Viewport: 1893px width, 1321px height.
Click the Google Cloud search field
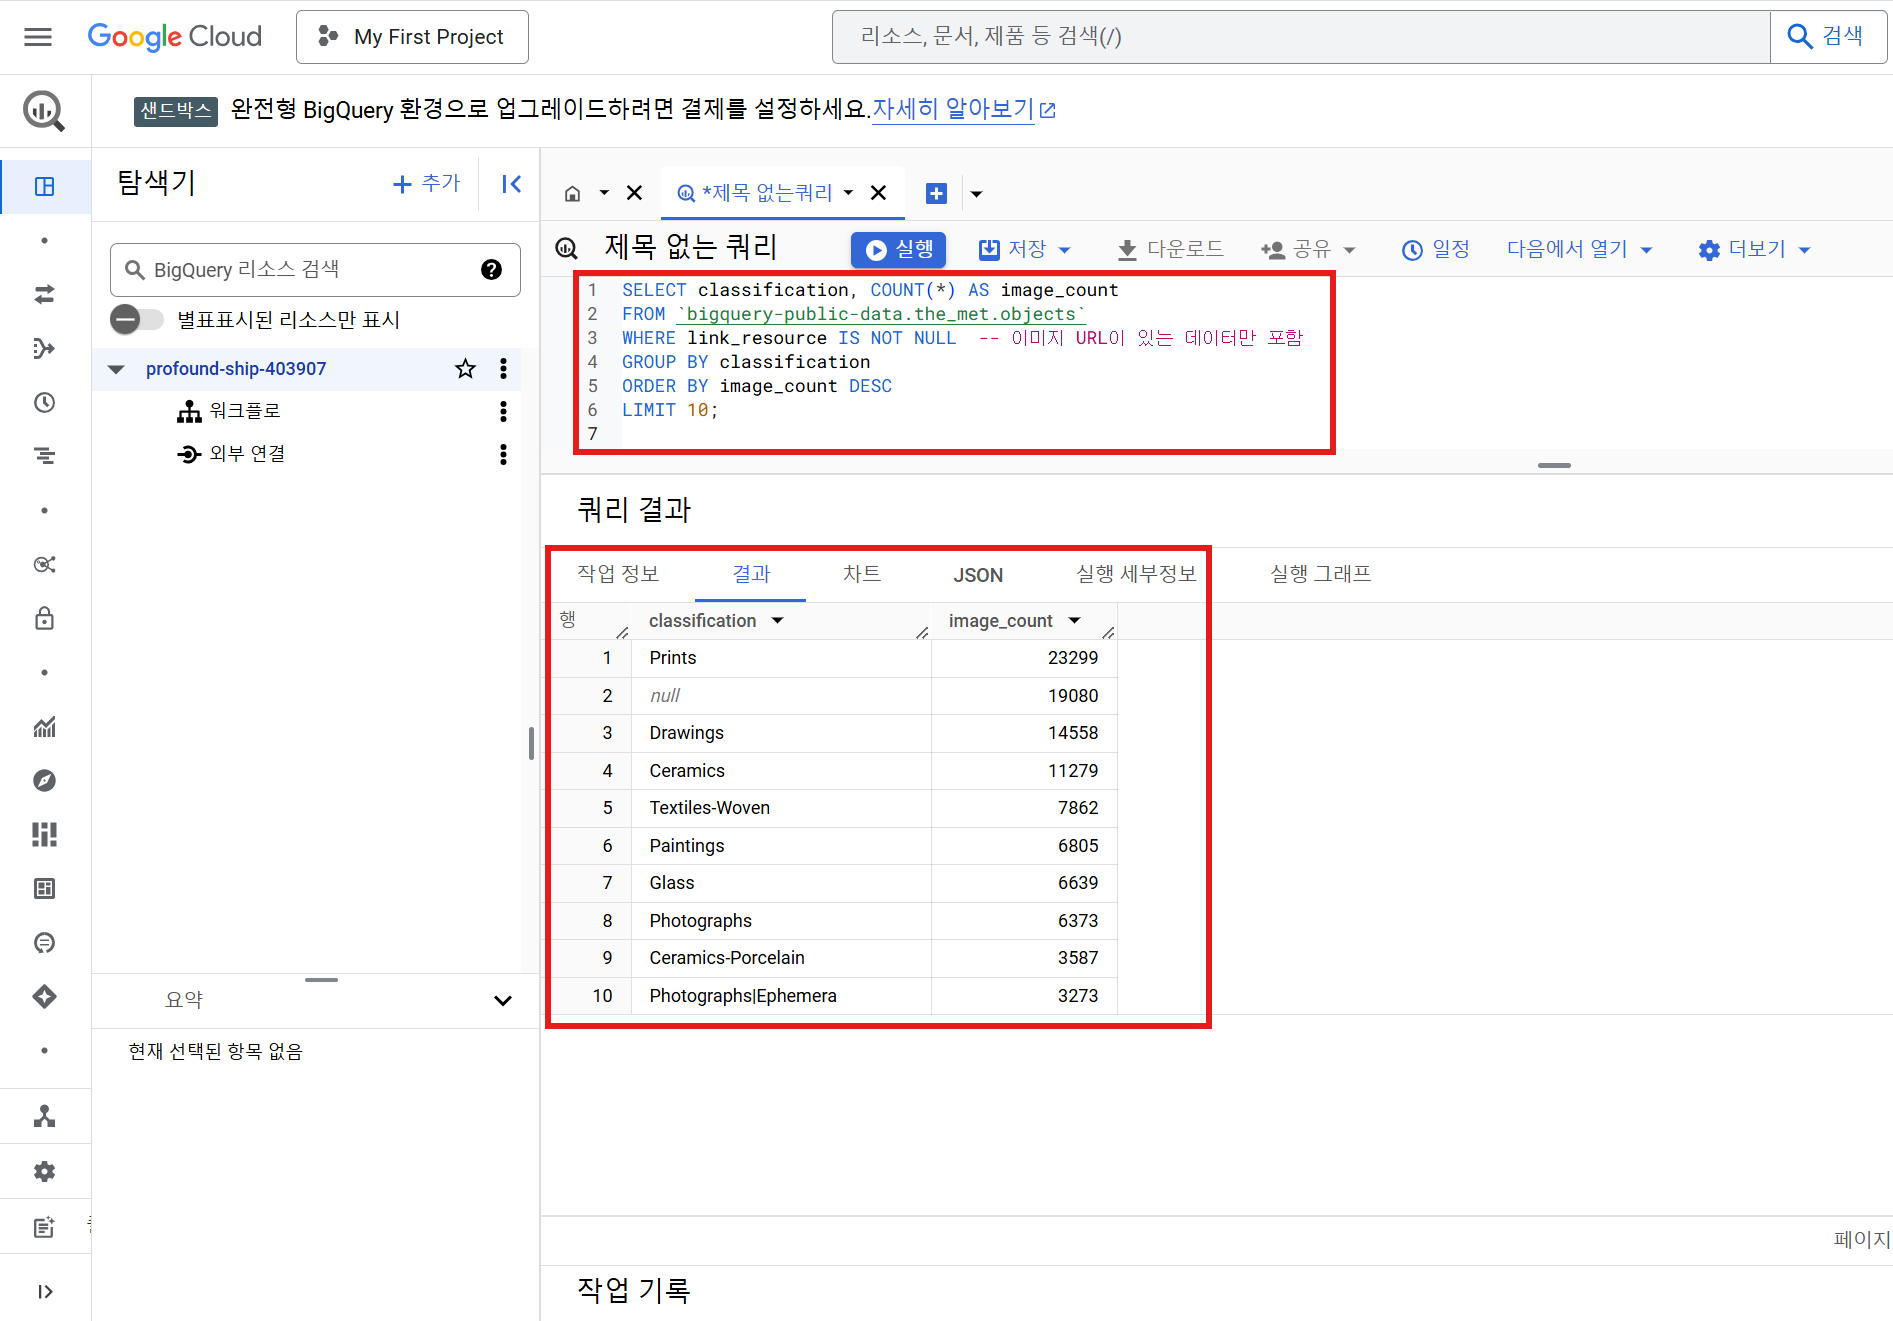tap(1301, 37)
